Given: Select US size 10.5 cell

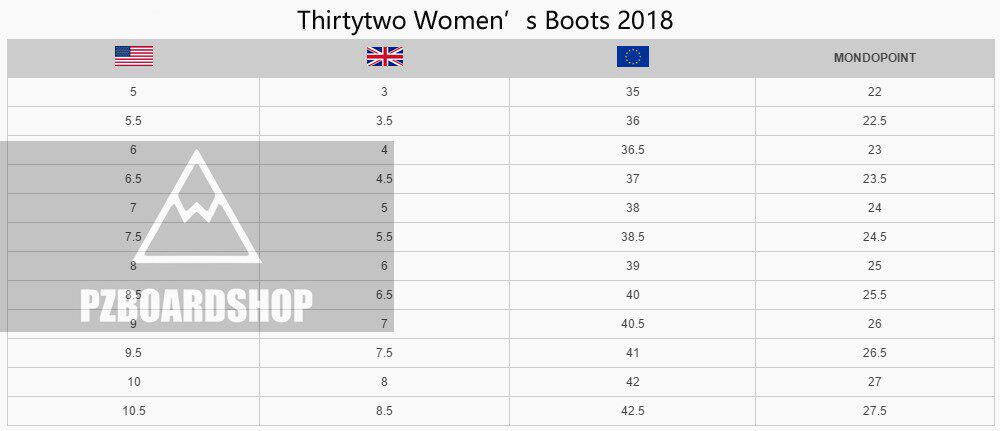Looking at the screenshot, I should (133, 411).
